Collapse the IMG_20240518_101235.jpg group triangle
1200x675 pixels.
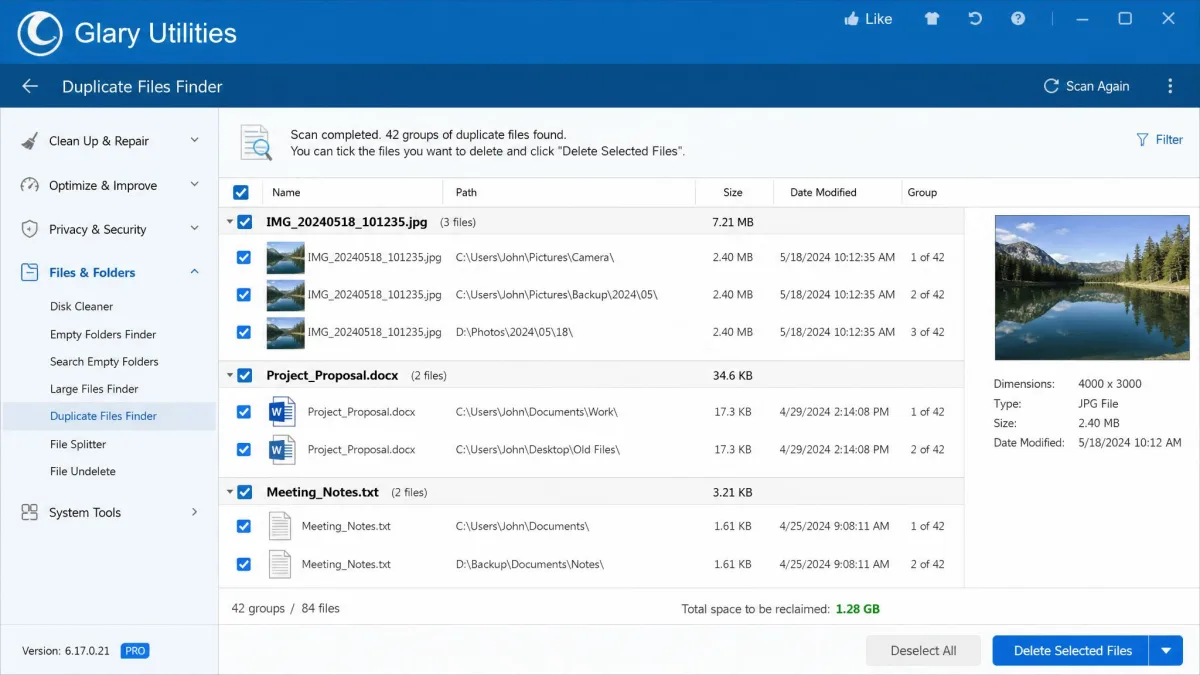pos(230,222)
